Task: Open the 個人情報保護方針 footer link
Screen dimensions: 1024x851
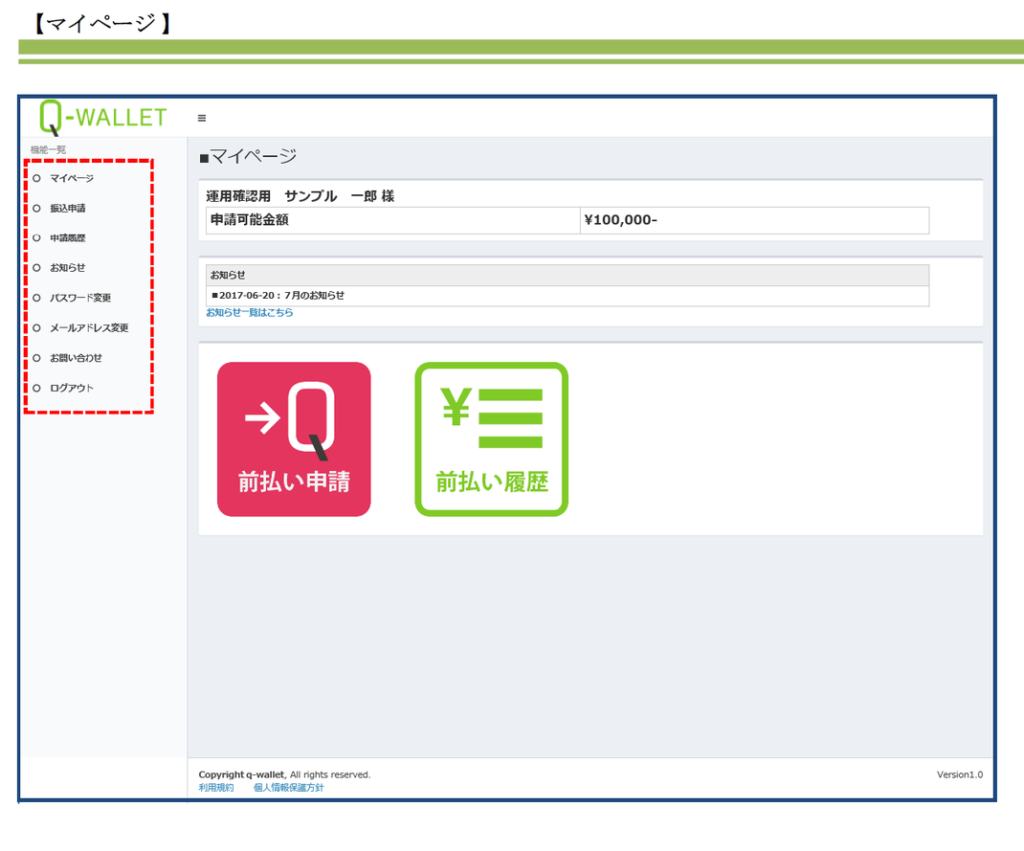Action: [289, 788]
